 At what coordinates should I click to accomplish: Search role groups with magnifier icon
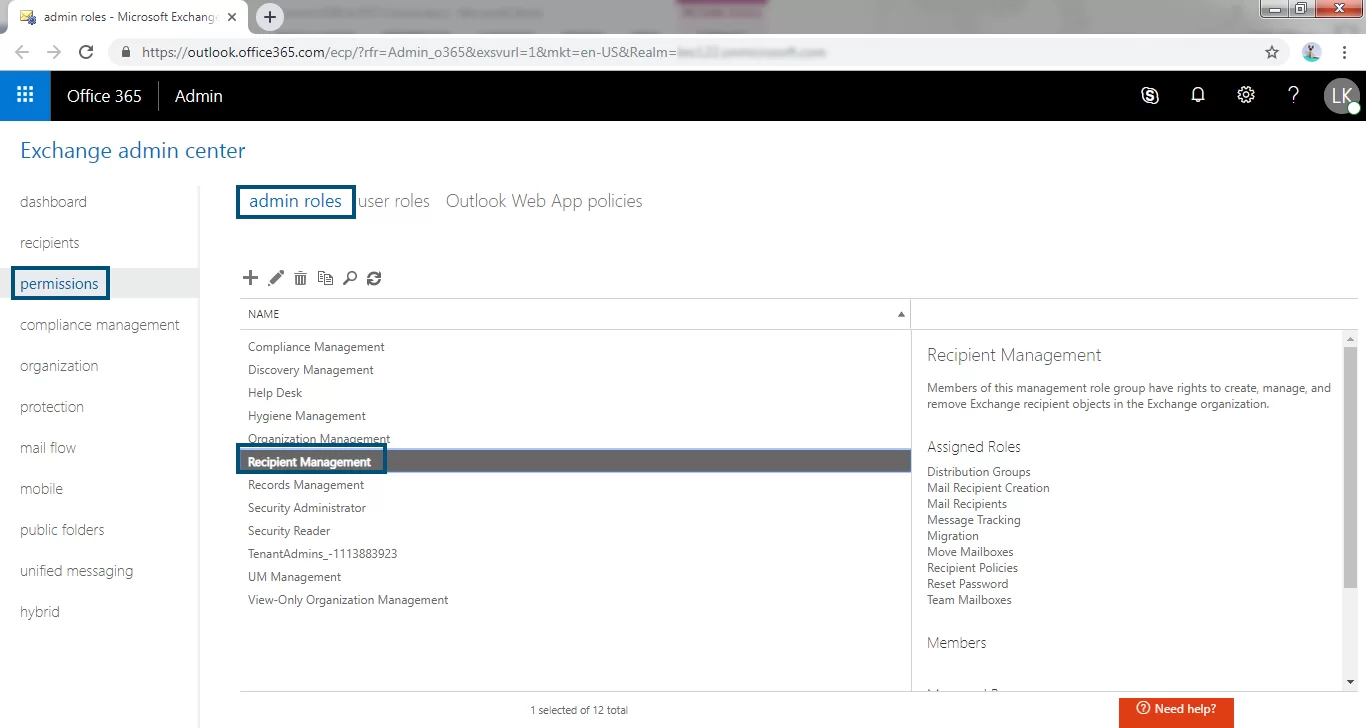pyautogui.click(x=349, y=278)
